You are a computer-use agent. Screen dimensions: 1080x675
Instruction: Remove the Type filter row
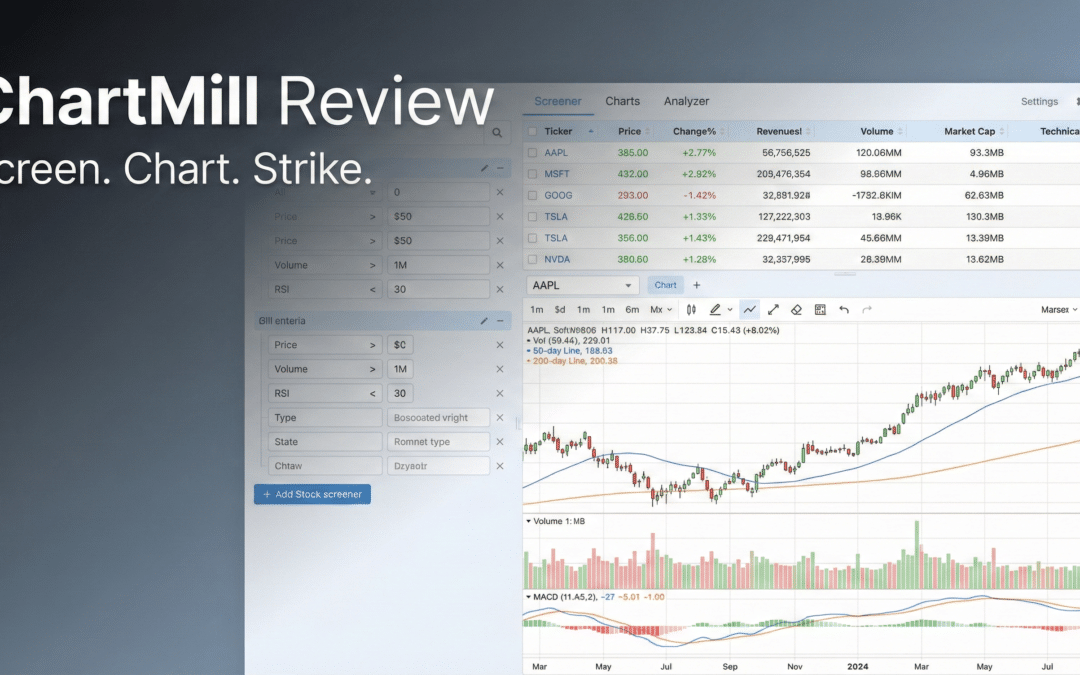(500, 417)
